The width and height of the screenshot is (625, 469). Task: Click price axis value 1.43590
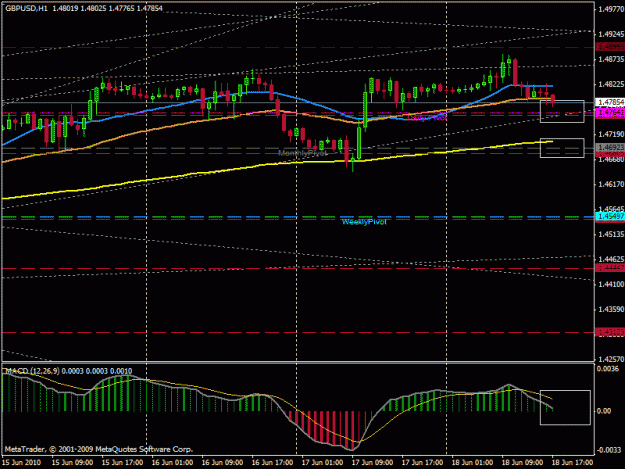(611, 309)
